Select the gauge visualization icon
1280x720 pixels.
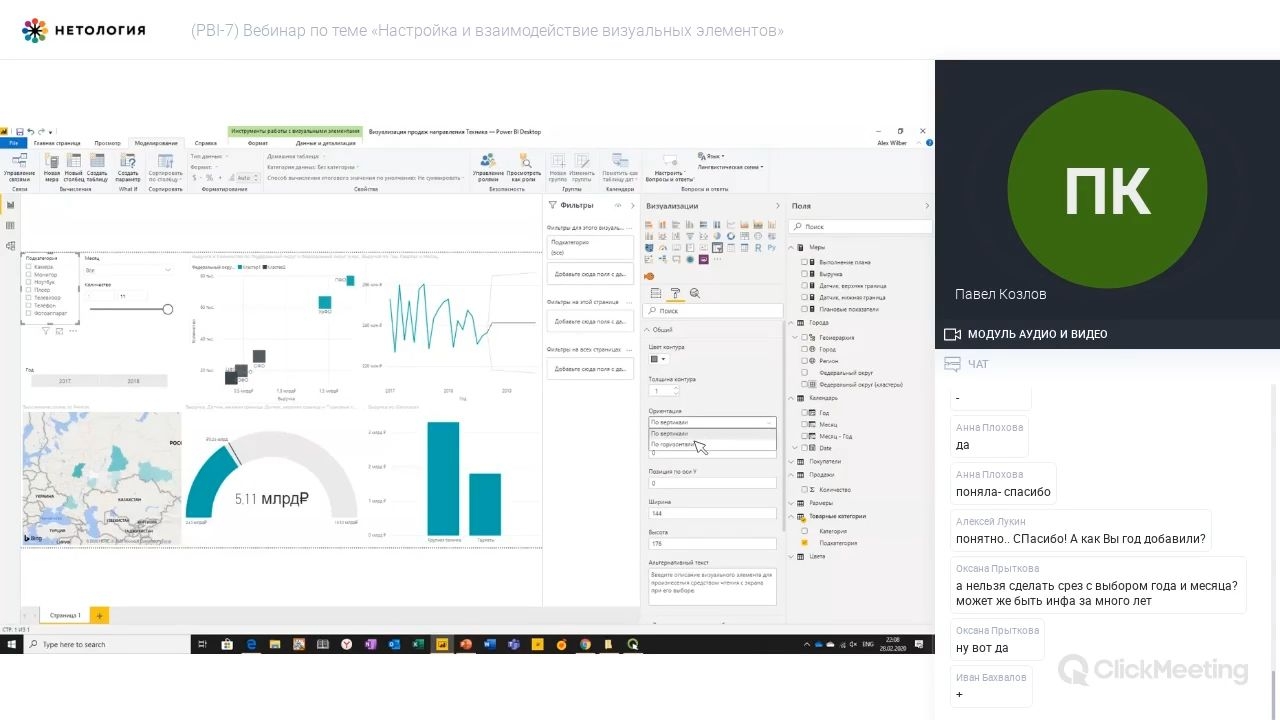coord(662,247)
